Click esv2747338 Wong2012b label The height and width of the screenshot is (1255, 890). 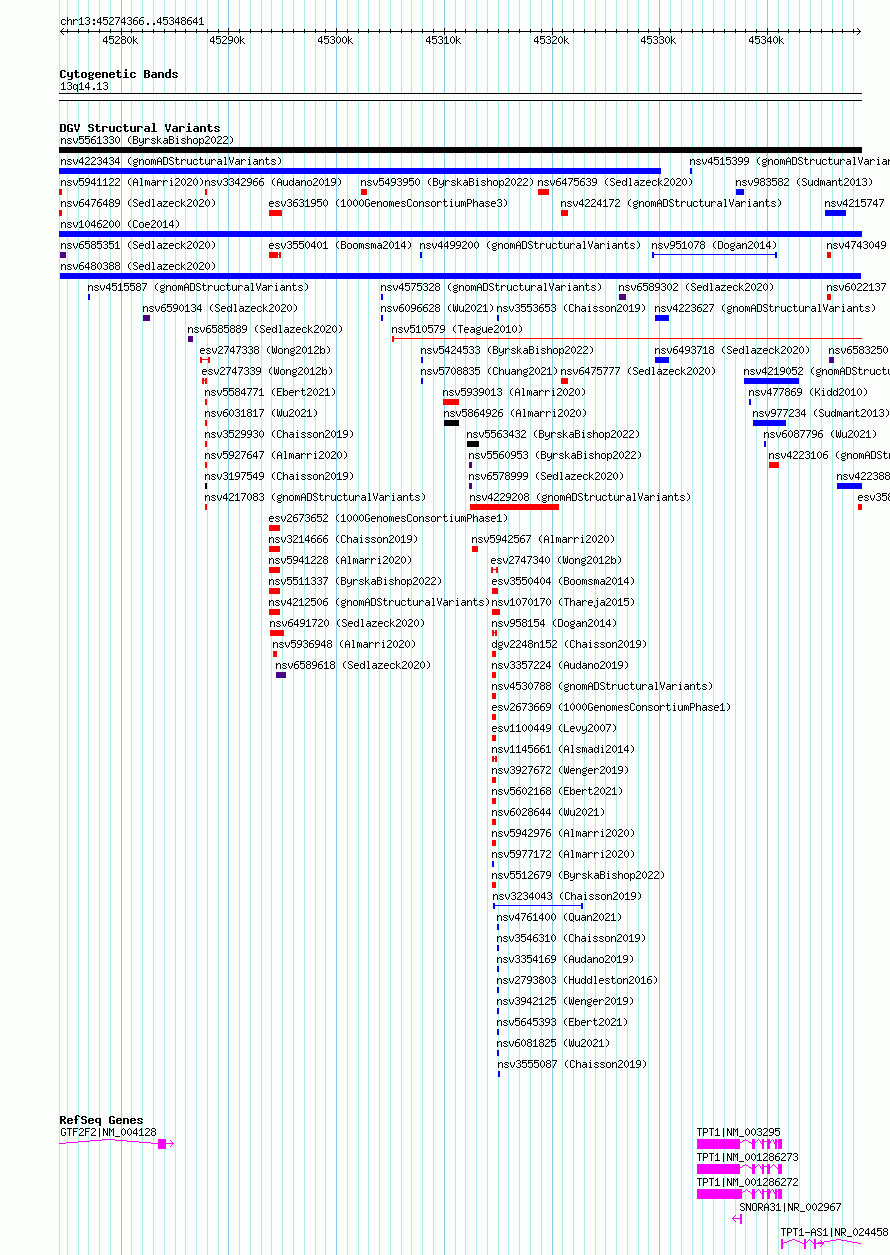(x=265, y=350)
